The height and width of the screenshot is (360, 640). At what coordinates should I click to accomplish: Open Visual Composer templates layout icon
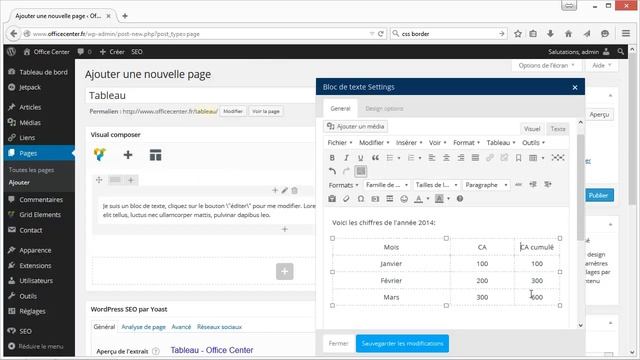[156, 155]
